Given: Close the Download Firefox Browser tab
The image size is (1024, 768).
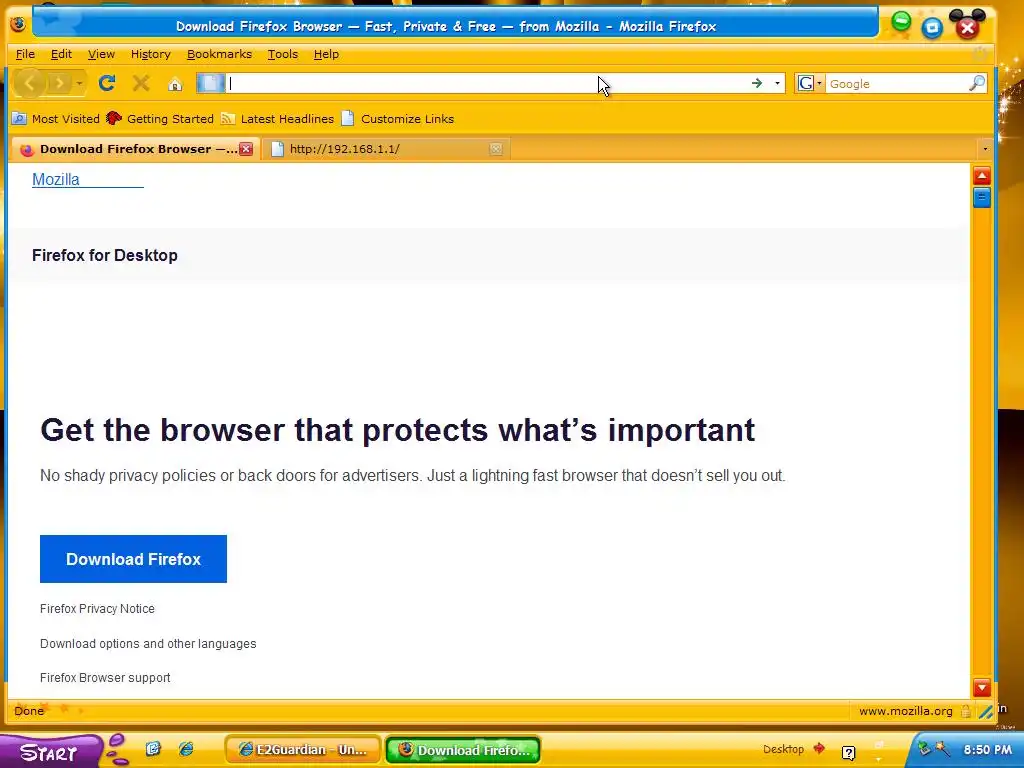Looking at the screenshot, I should point(246,149).
